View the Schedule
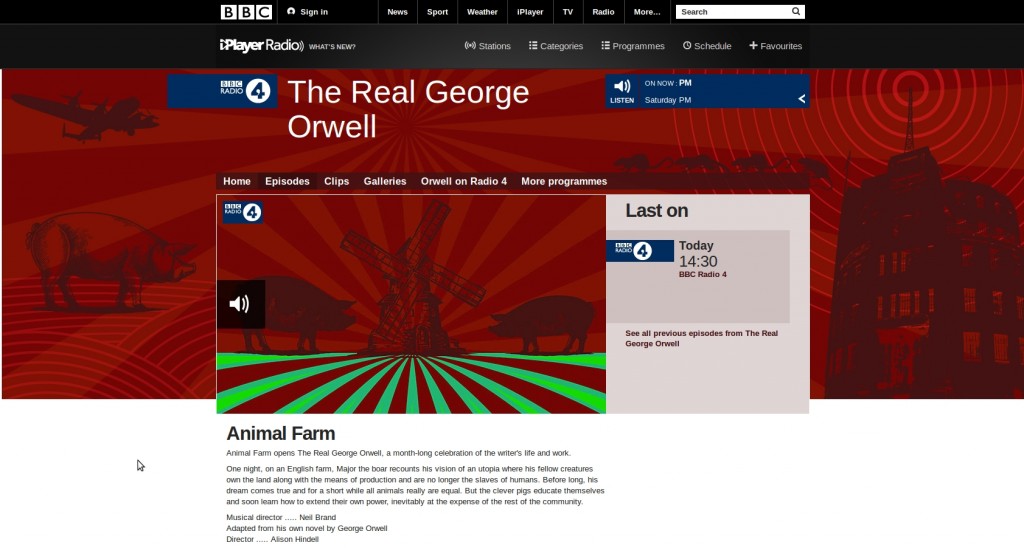 [x=707, y=46]
